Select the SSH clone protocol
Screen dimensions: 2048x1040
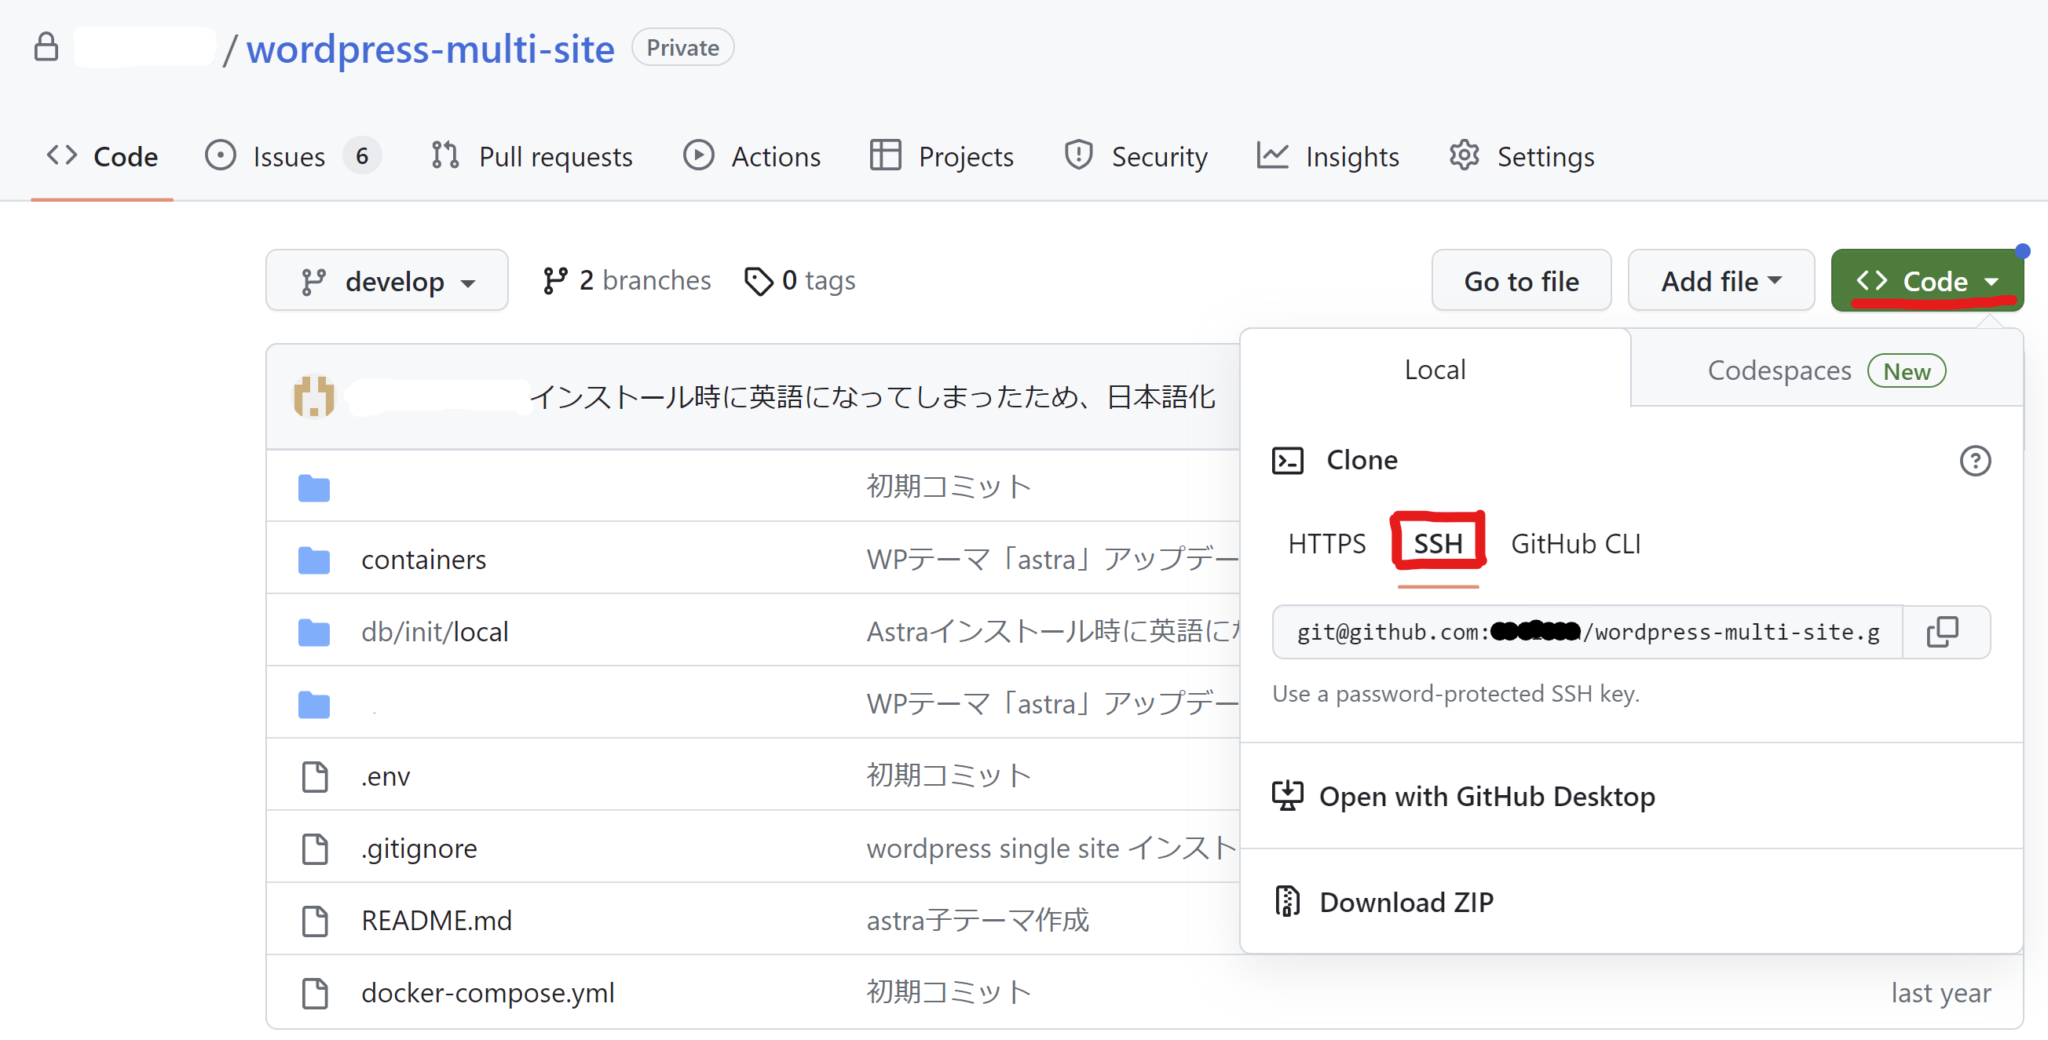pos(1438,543)
